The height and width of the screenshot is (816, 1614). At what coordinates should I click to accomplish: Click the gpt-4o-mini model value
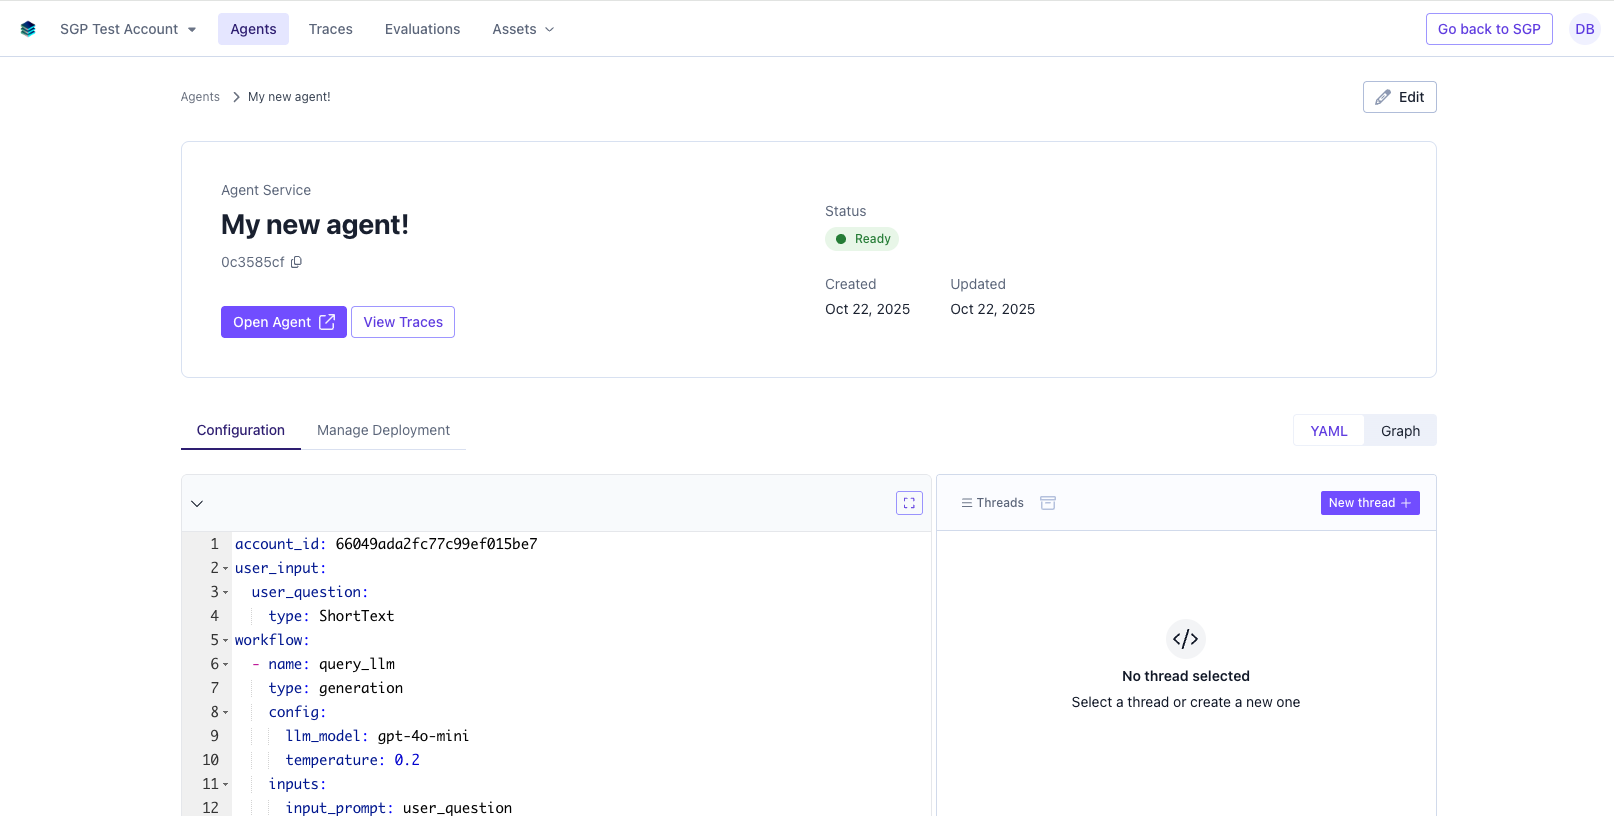coord(423,736)
